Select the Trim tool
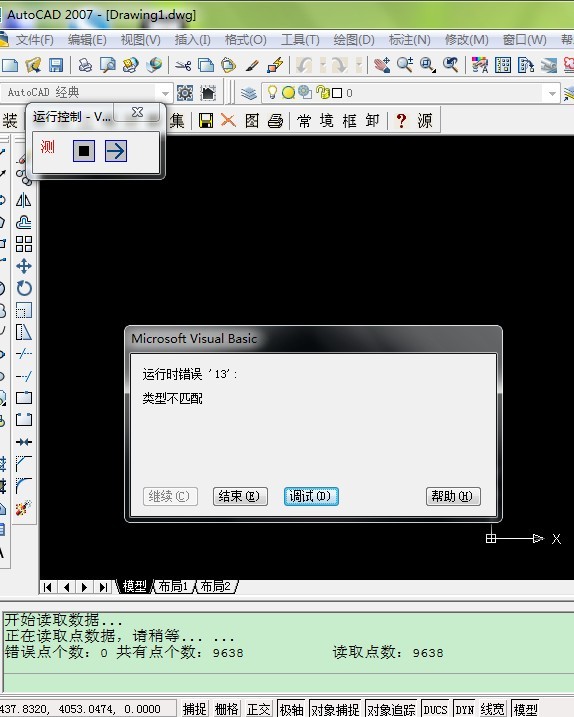This screenshot has width=574, height=717. 24,354
